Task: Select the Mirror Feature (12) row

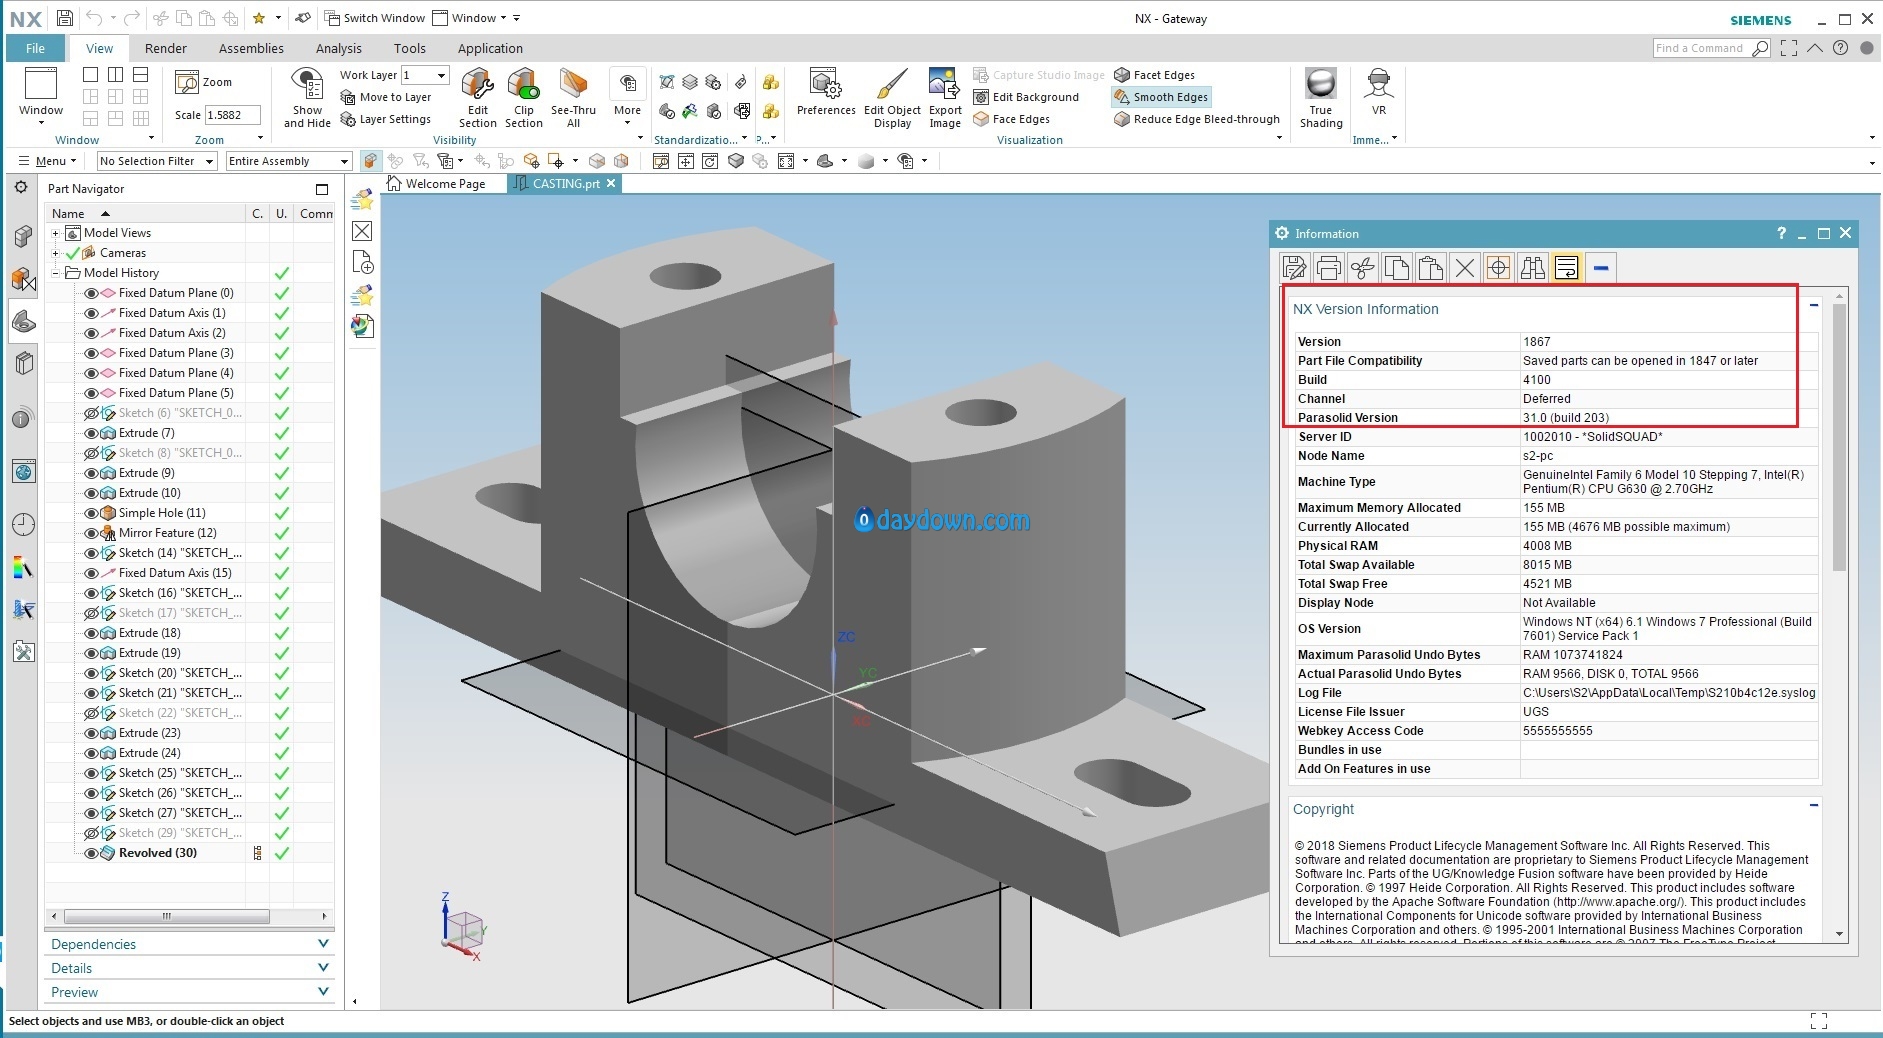Action: point(167,533)
